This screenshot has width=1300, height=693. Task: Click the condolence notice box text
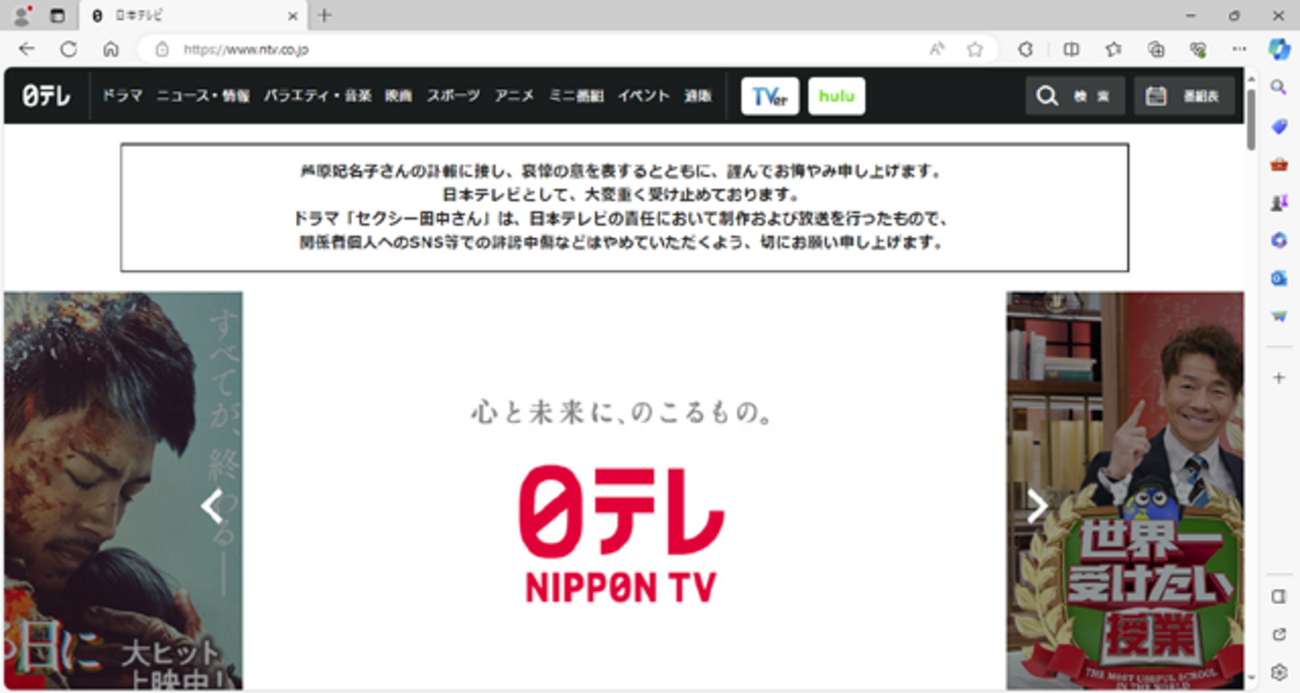click(x=624, y=207)
